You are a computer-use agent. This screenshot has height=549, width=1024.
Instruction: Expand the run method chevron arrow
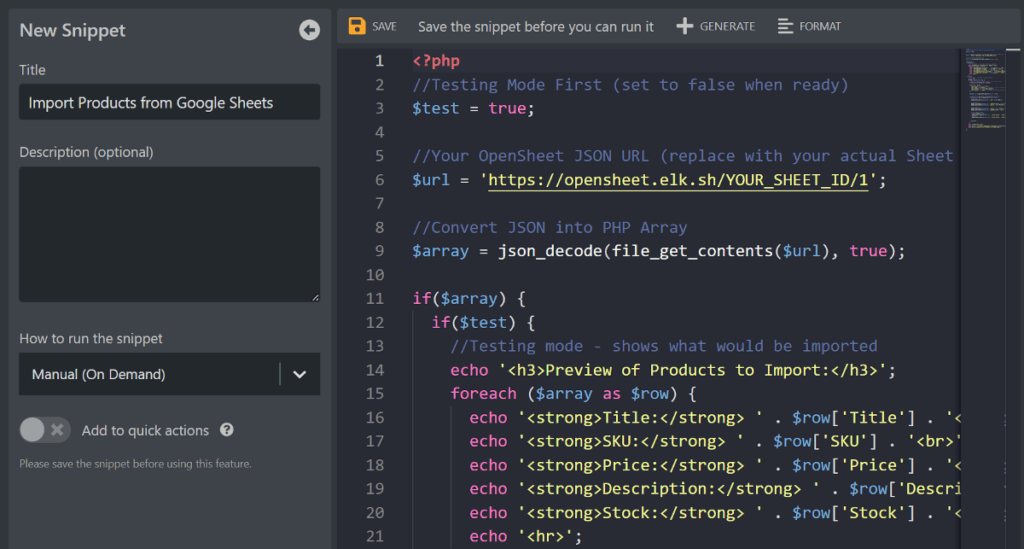point(299,375)
